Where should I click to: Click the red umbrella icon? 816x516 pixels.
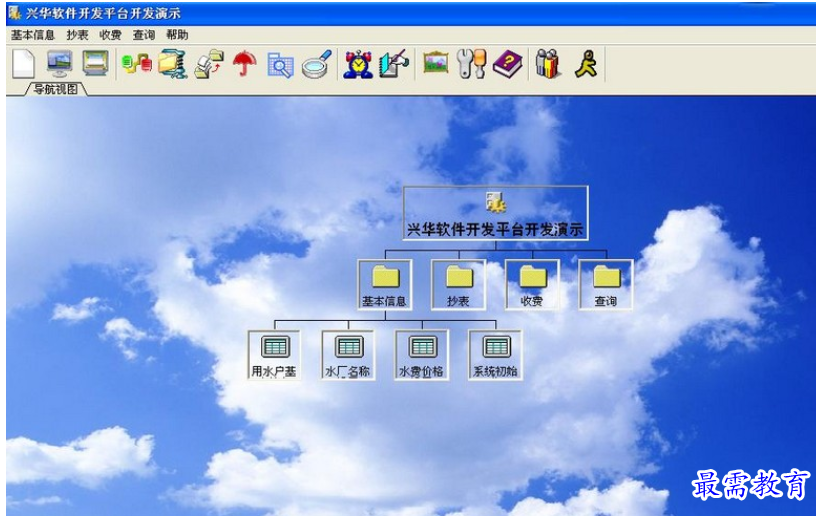tap(245, 64)
